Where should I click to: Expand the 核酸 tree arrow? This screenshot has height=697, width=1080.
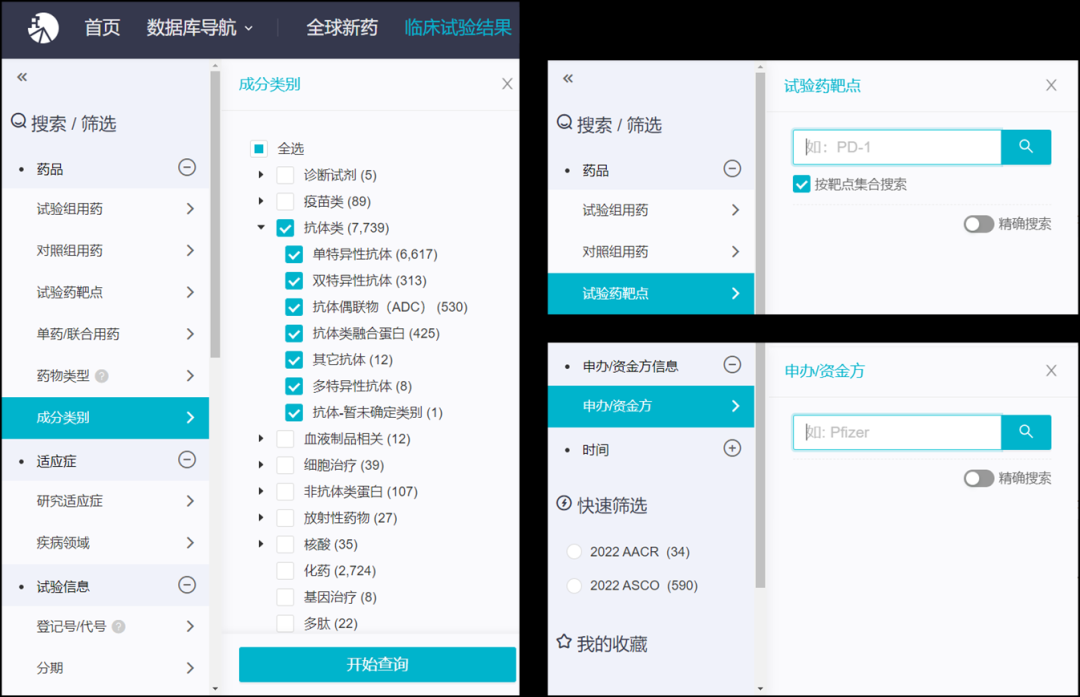click(261, 544)
